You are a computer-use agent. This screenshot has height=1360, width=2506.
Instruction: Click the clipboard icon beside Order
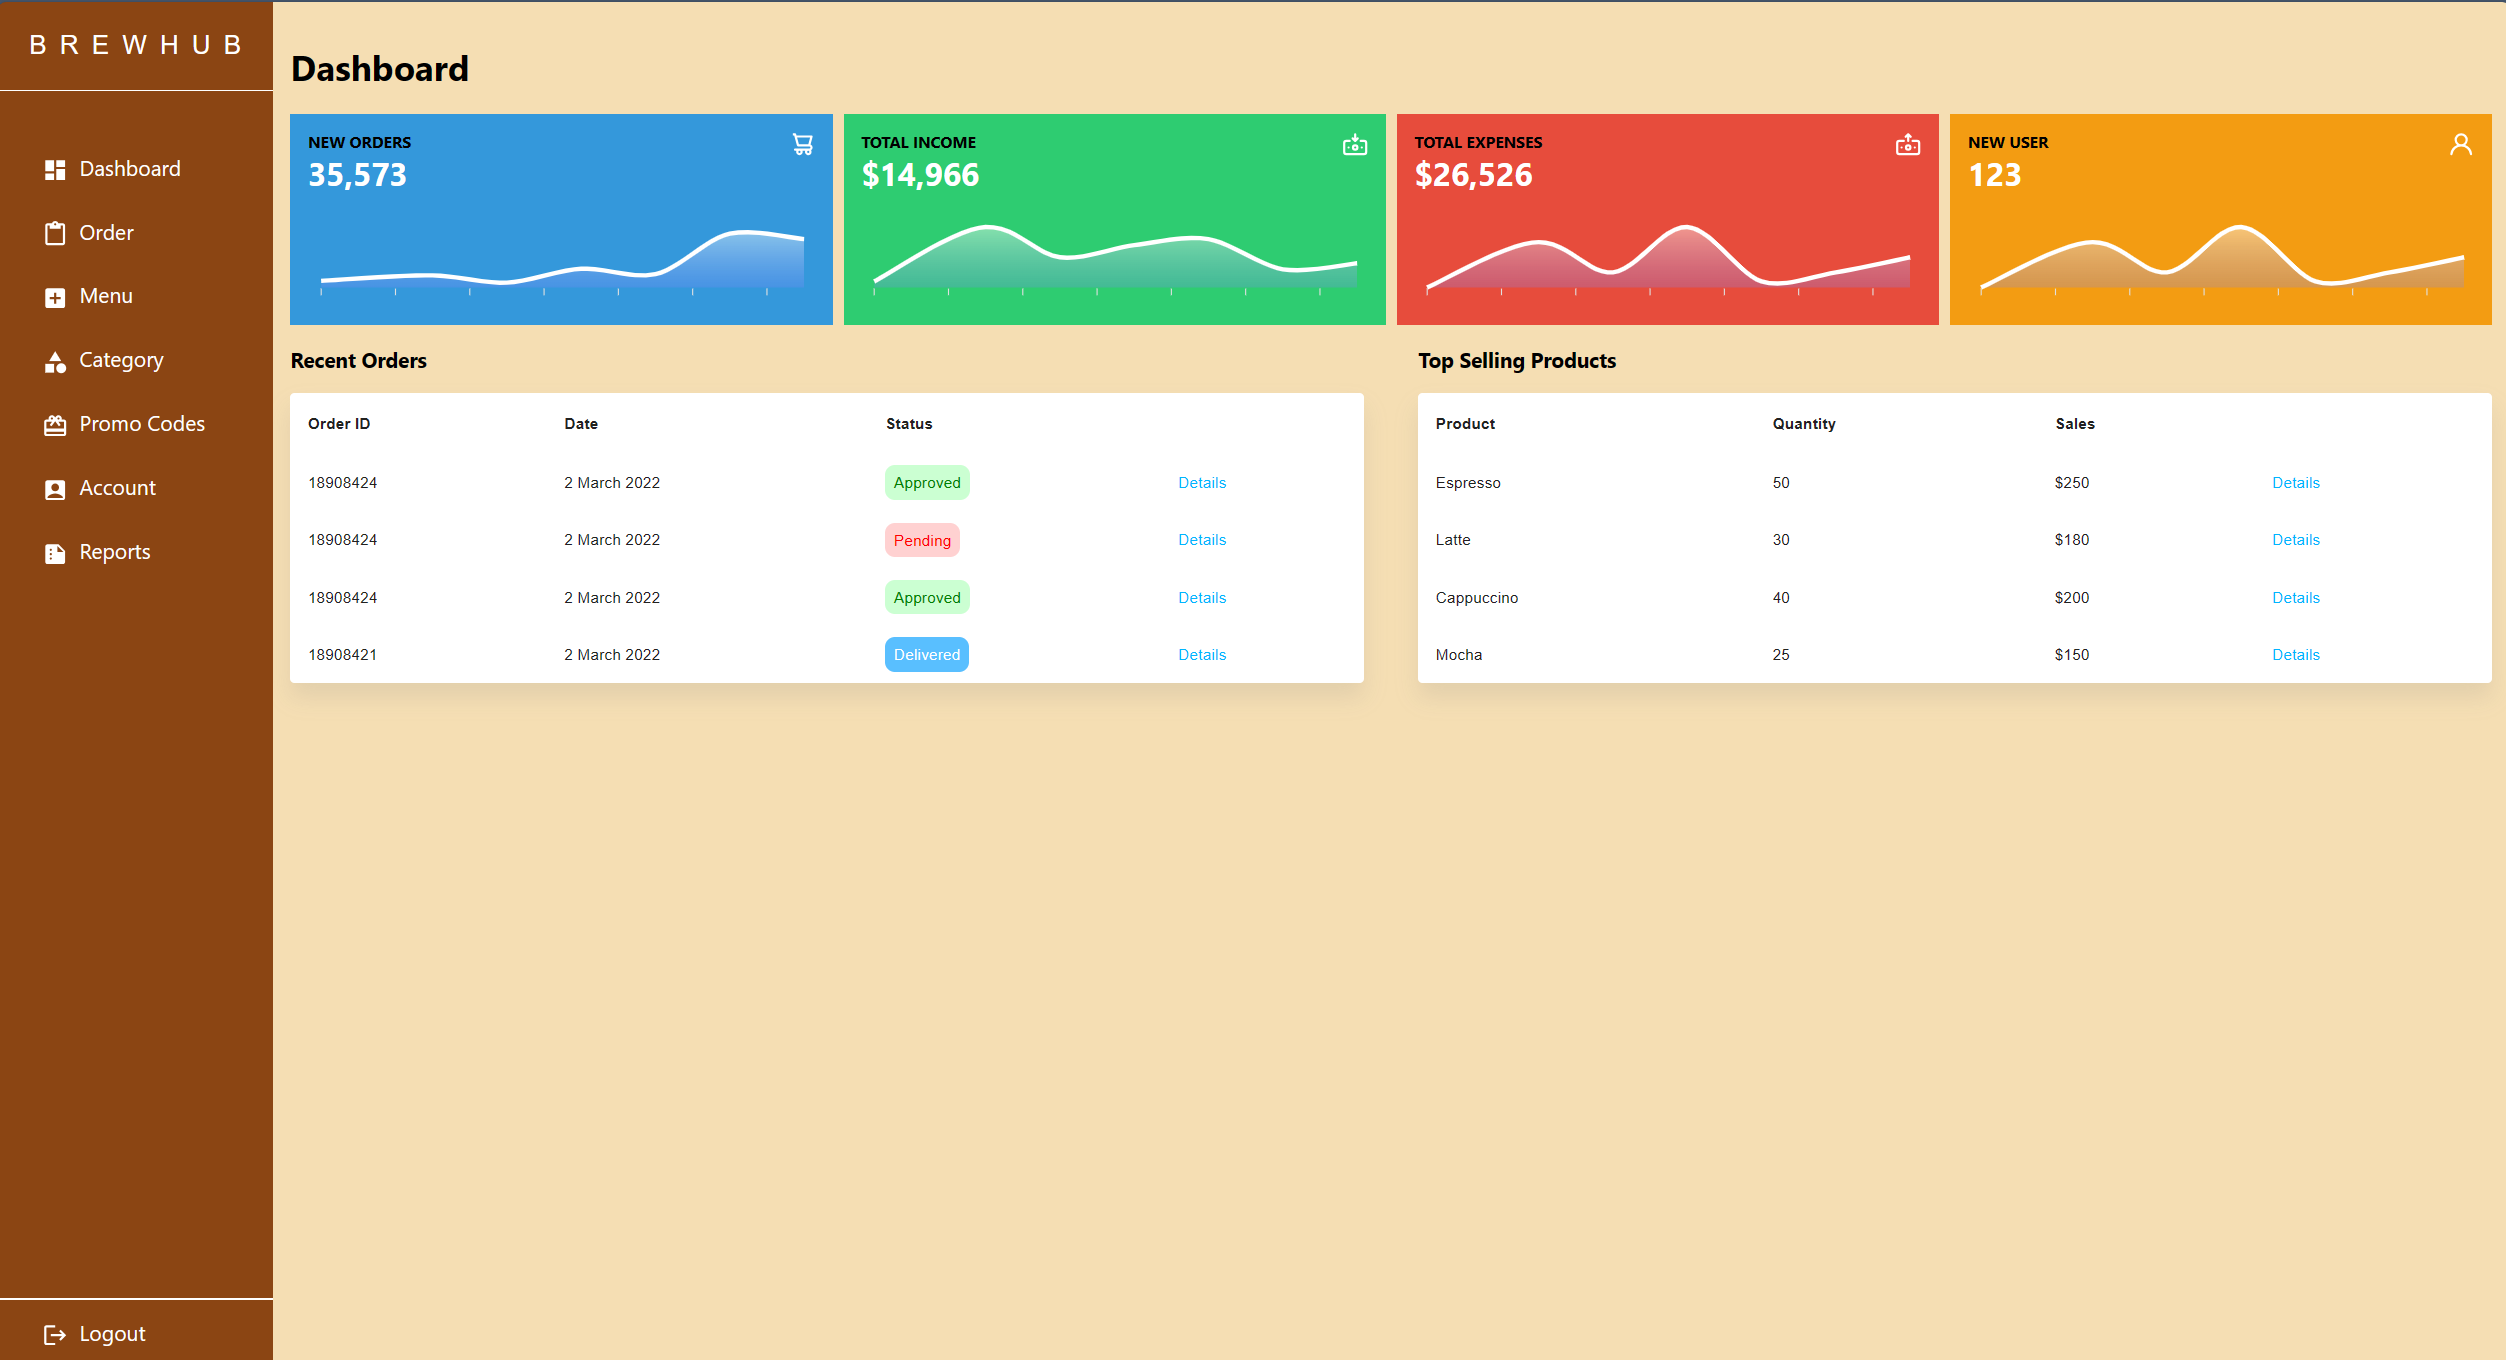pyautogui.click(x=55, y=234)
